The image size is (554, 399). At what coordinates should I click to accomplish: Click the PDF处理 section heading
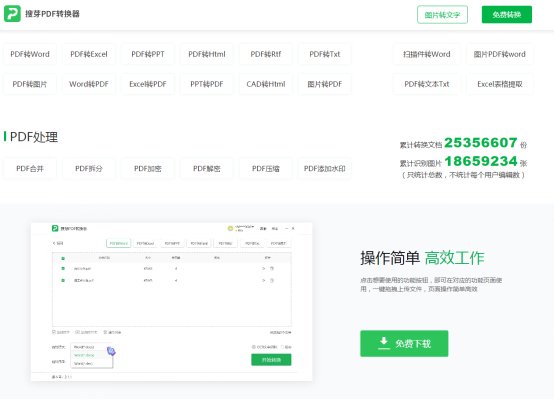34,137
